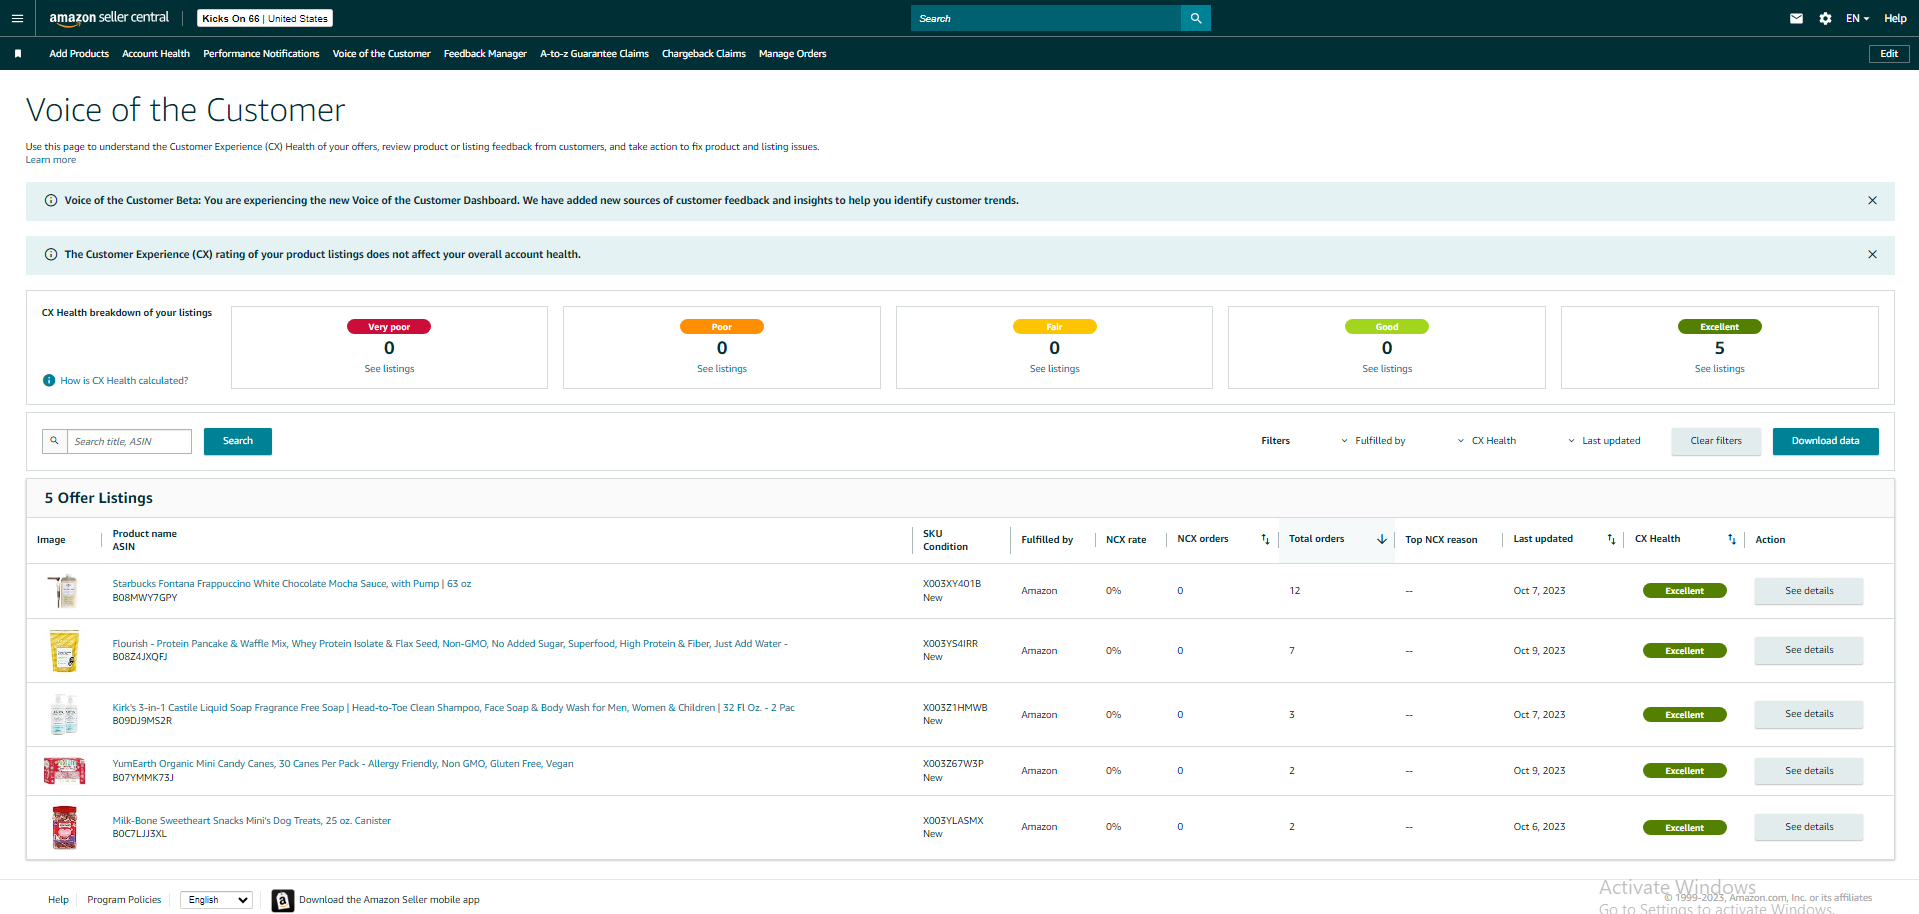Screen dimensions: 1919x914
Task: See listings under Good card
Action: 1387,369
